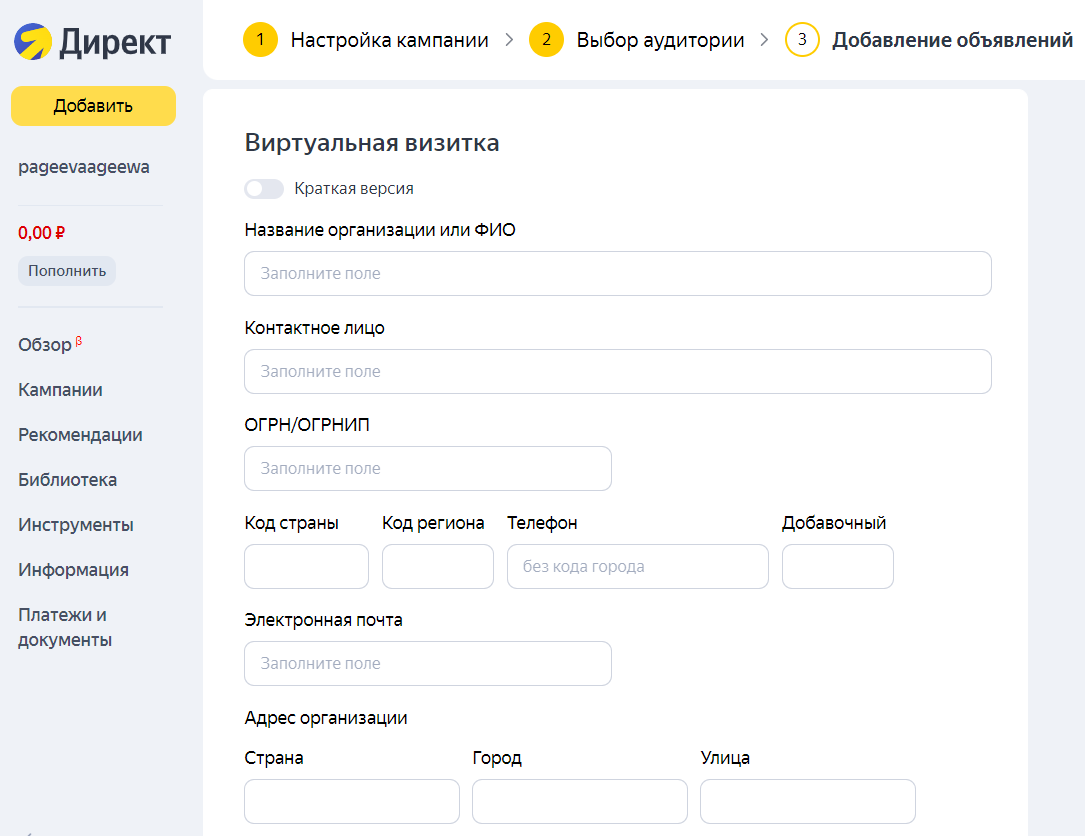
Task: Focus the Название организации или ФИО field
Action: tap(618, 273)
